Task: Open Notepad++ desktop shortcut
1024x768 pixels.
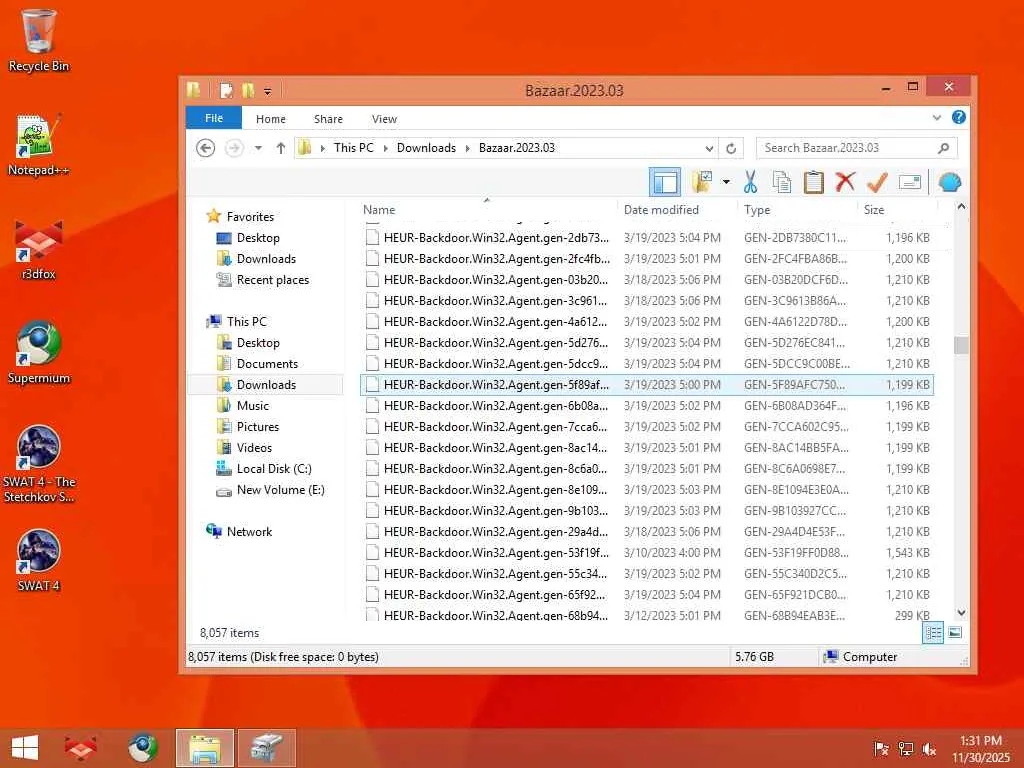Action: point(39,145)
